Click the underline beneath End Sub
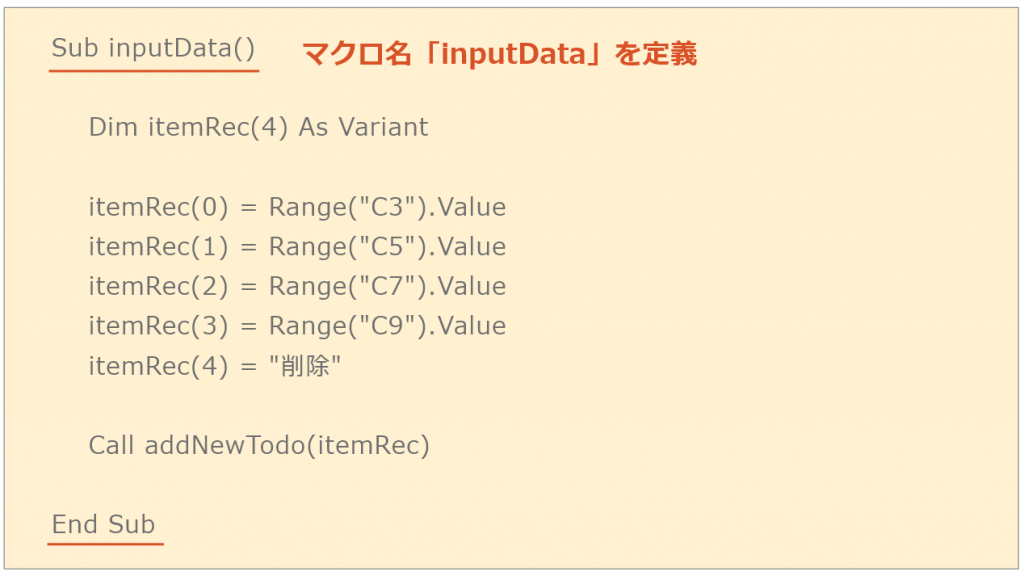 [x=105, y=543]
